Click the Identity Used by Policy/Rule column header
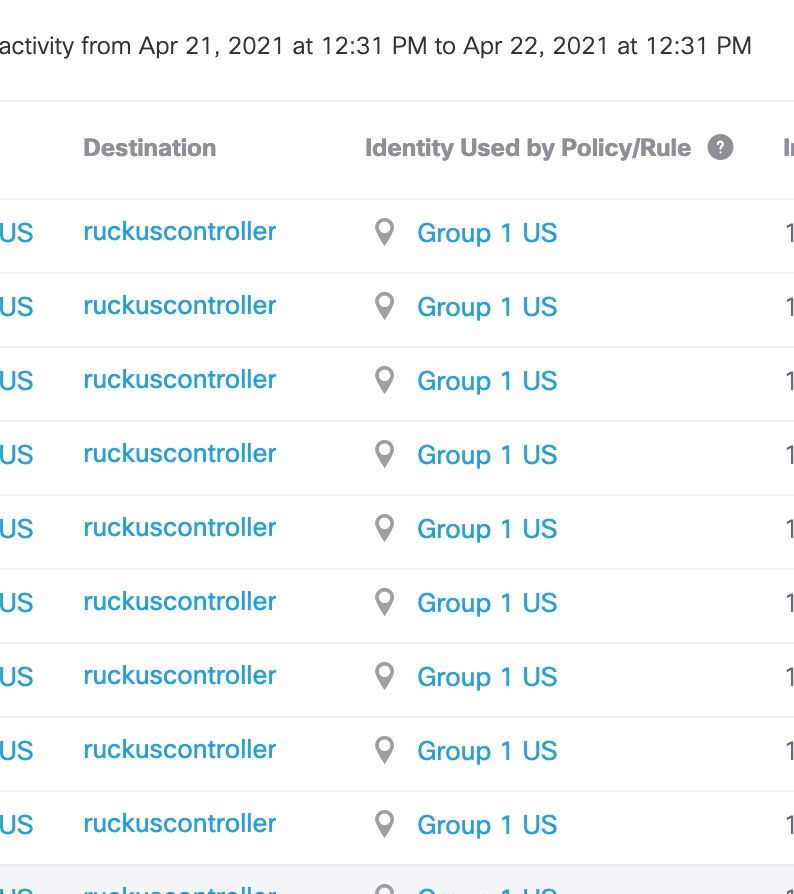This screenshot has width=794, height=894. 527,148
